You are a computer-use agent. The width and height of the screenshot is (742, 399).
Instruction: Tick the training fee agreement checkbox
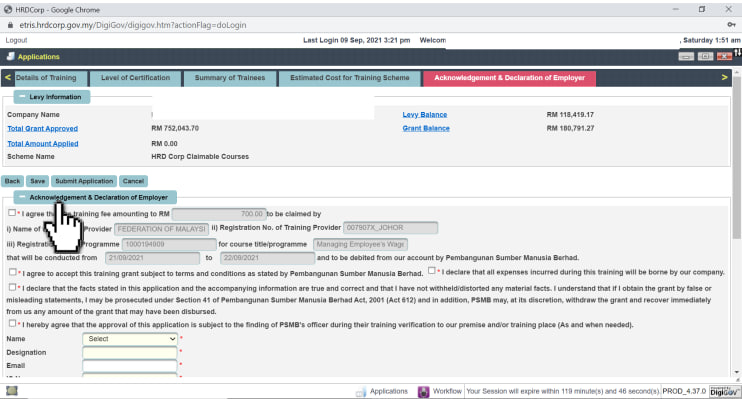pos(12,213)
